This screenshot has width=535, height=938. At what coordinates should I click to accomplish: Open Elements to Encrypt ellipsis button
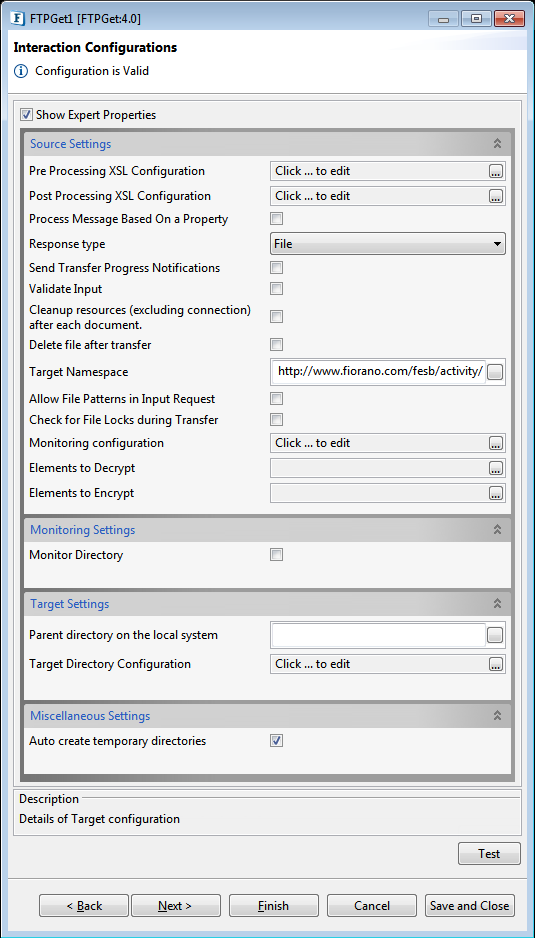[x=496, y=494]
